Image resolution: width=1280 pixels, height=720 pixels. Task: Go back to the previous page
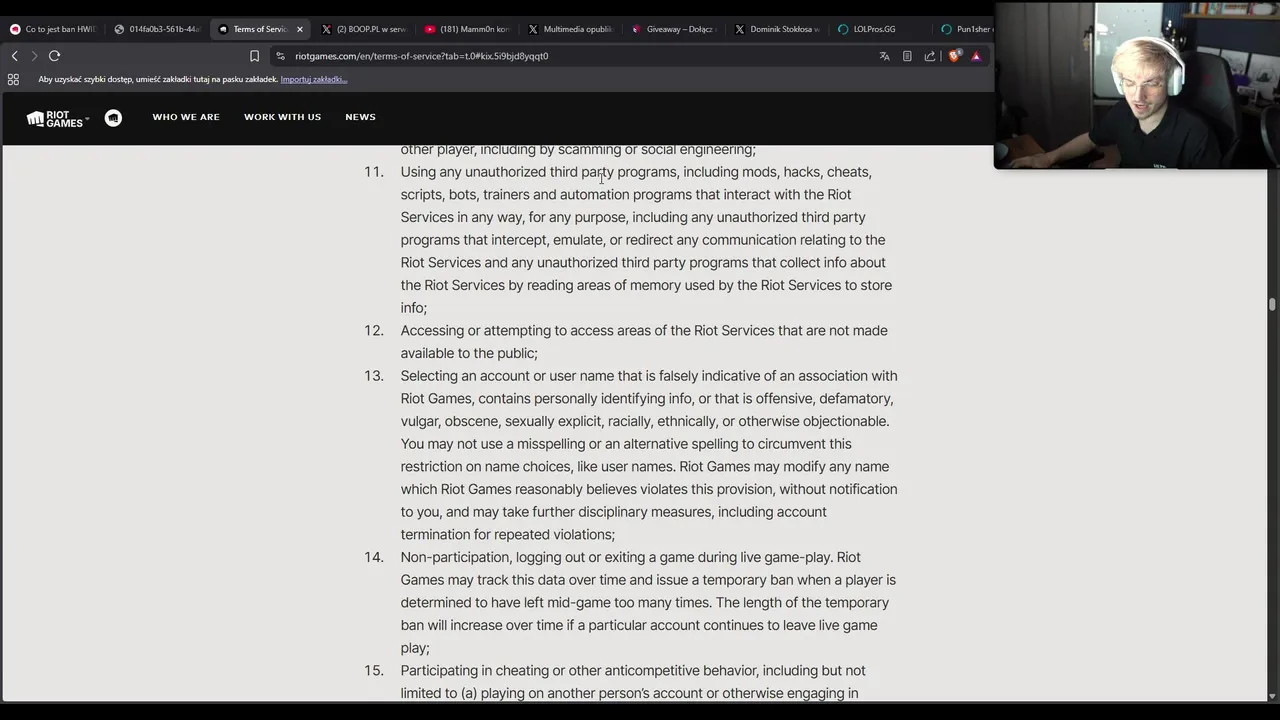(14, 56)
